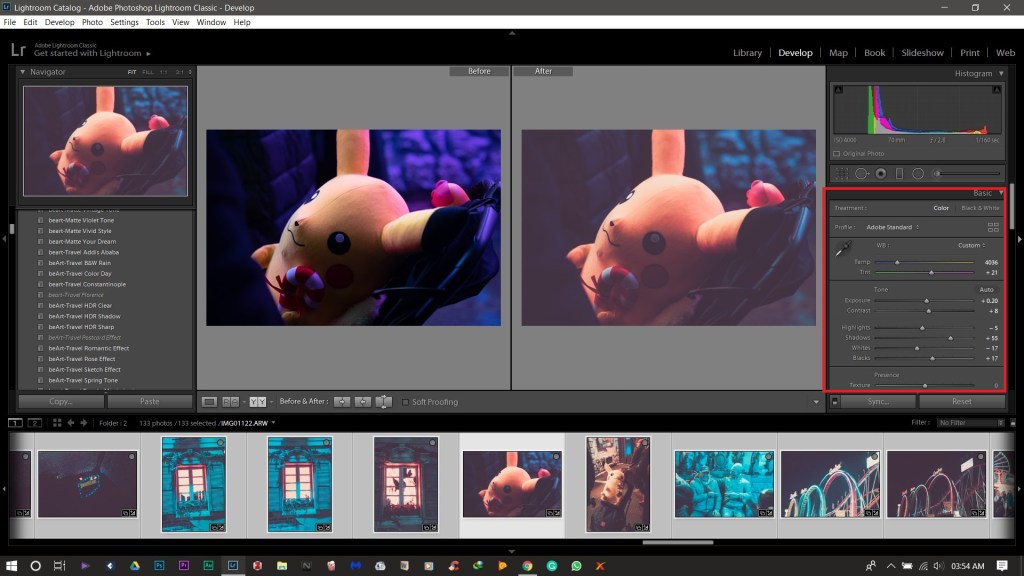Switch to Loupe view in toolbar
Viewport: 1024px width, 576px height.
click(209, 401)
